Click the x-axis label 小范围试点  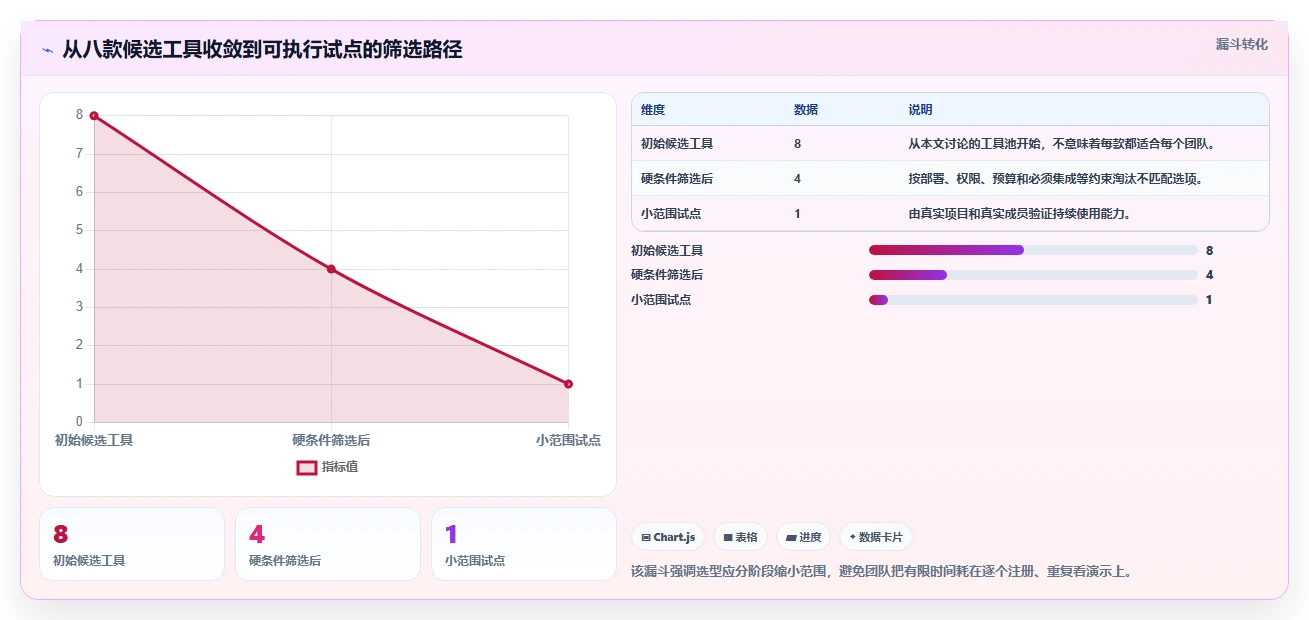(x=568, y=440)
